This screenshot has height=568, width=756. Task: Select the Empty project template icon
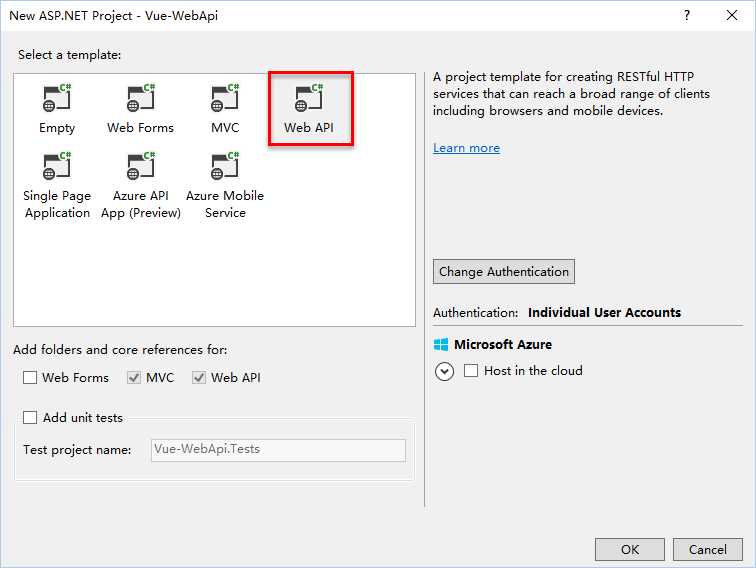(x=57, y=99)
